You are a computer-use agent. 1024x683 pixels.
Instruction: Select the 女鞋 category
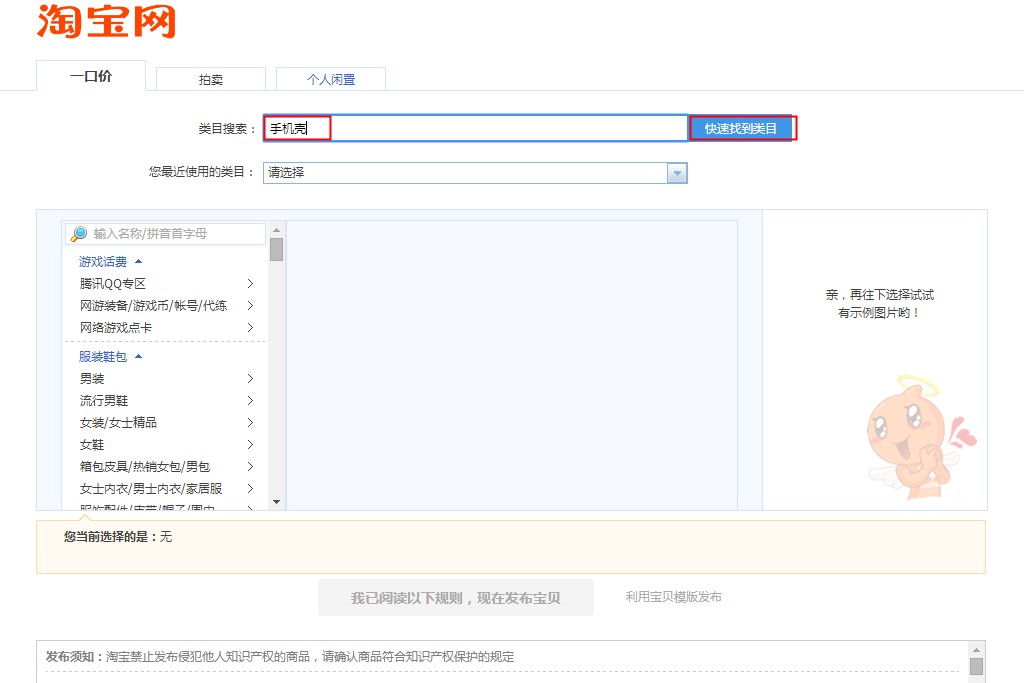click(166, 445)
